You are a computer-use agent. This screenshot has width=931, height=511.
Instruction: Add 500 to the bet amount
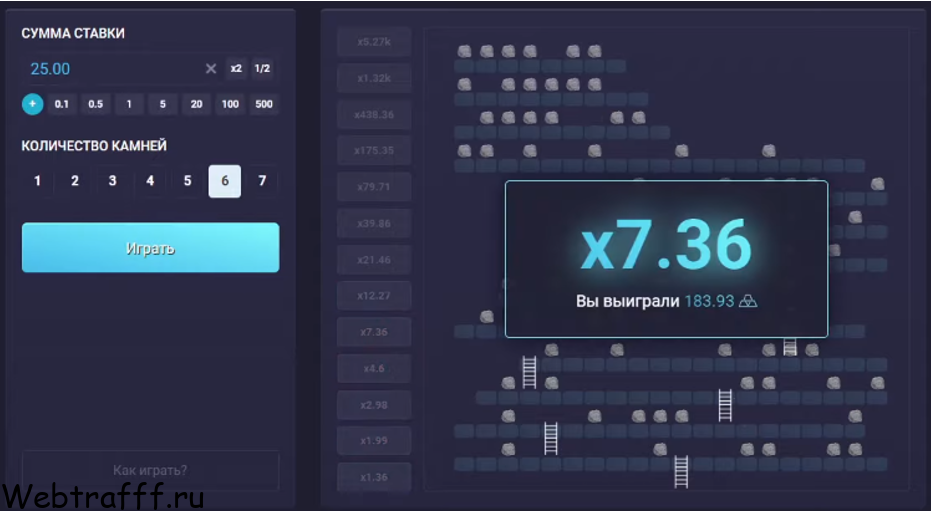click(x=264, y=104)
